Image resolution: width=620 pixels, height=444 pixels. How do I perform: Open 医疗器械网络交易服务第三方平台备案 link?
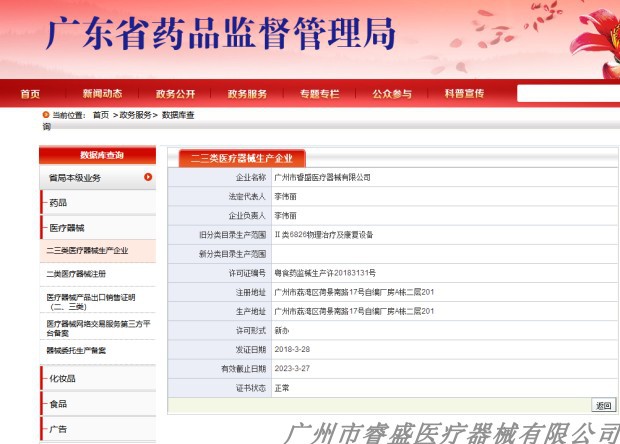pyautogui.click(x=98, y=328)
